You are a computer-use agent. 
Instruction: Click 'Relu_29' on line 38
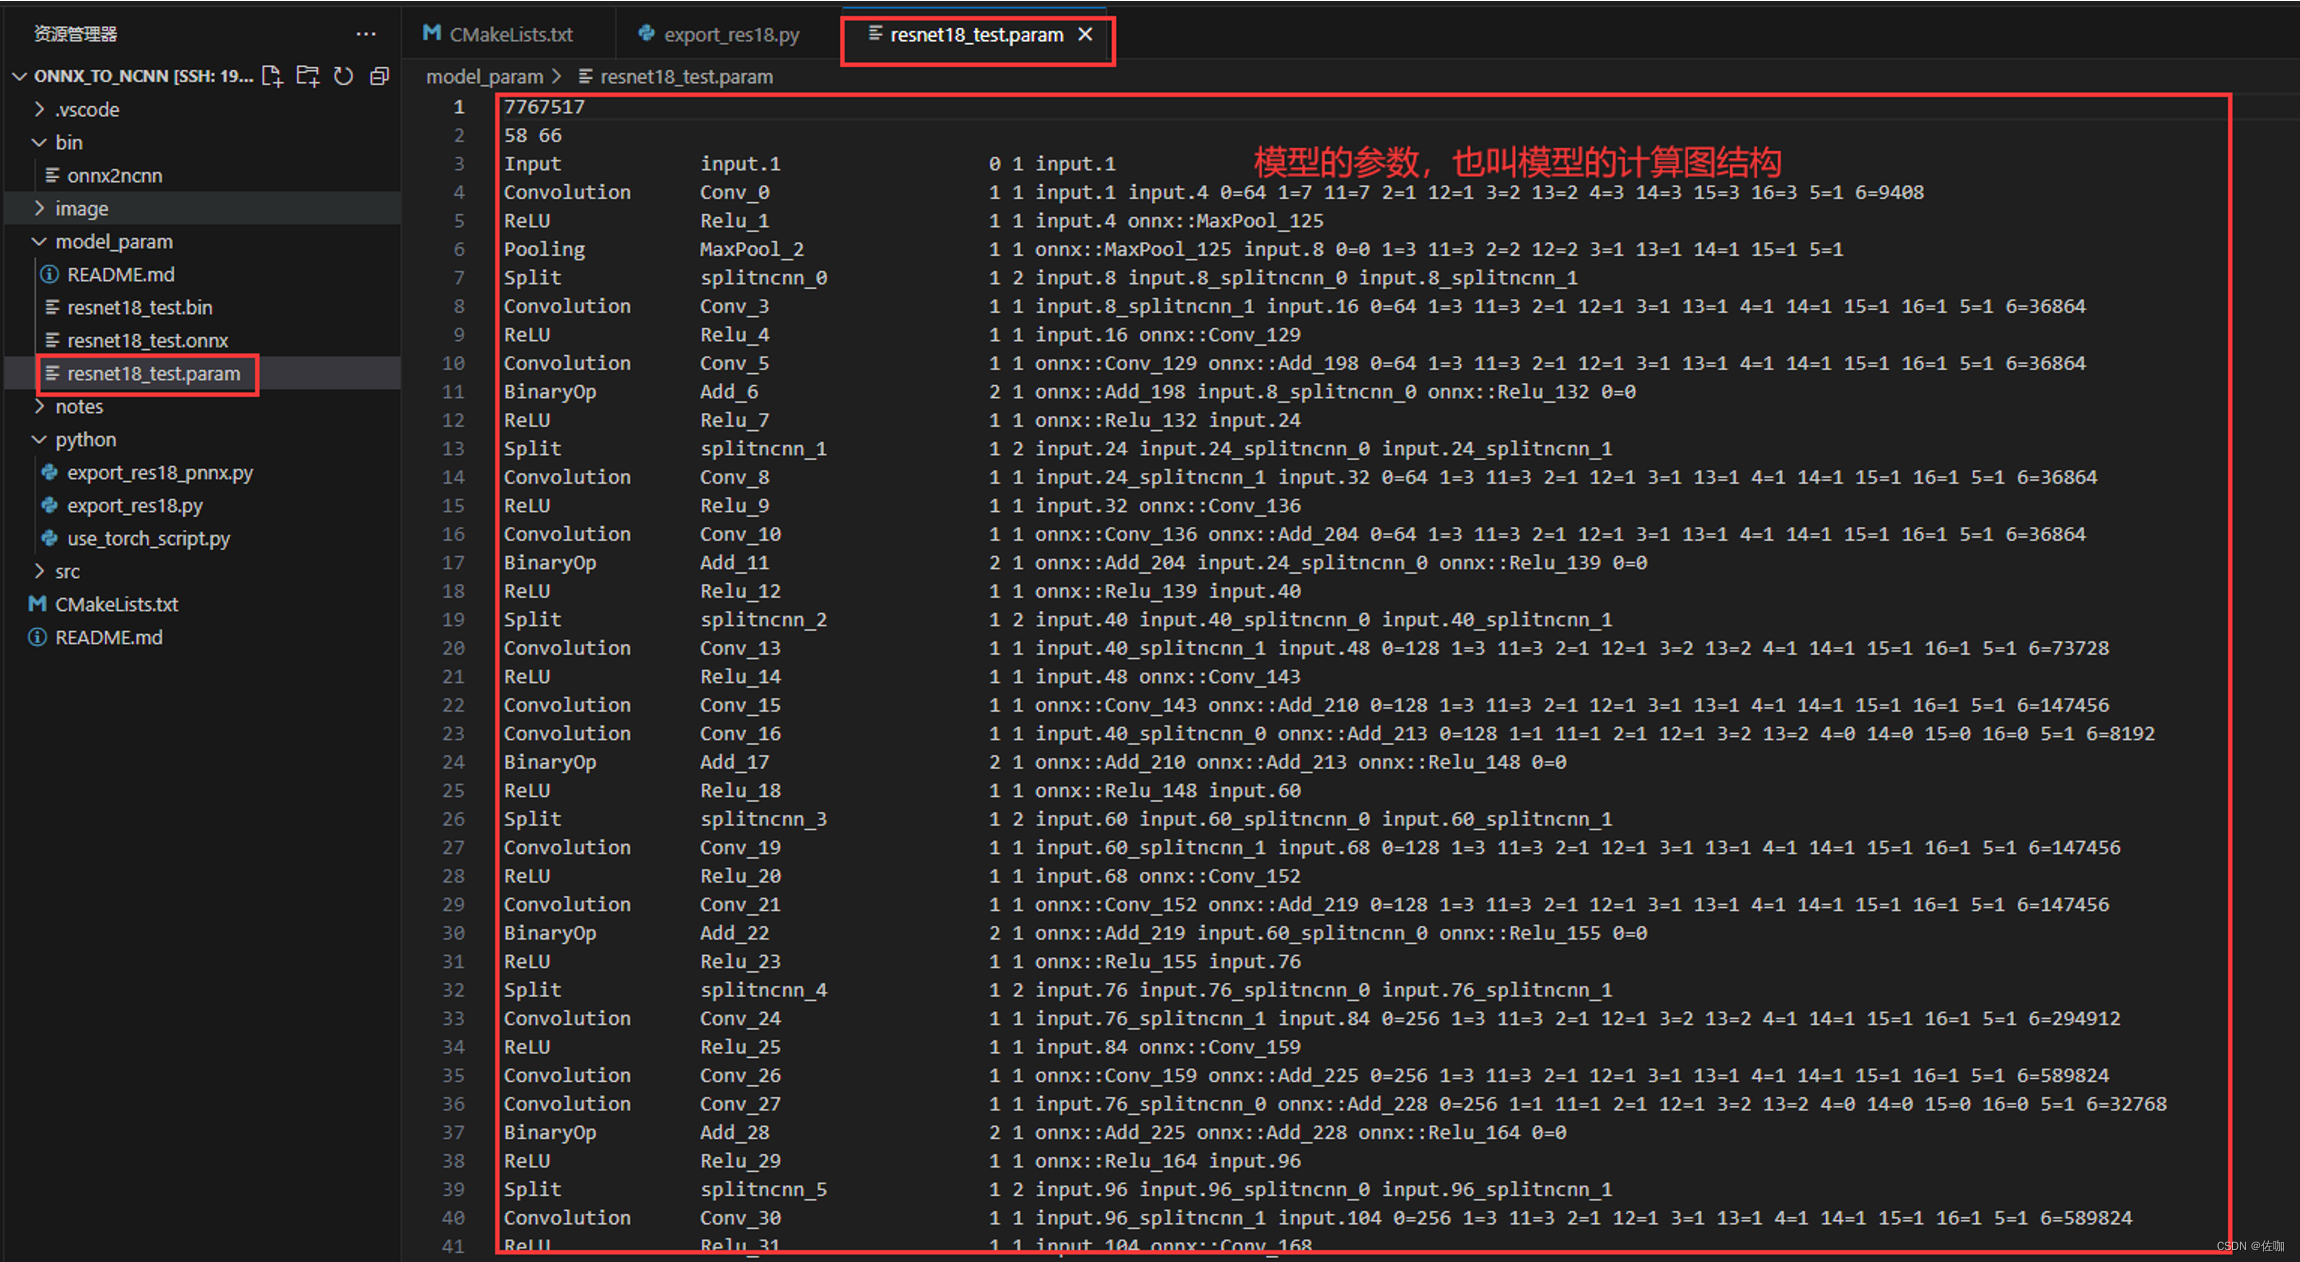(x=741, y=1161)
